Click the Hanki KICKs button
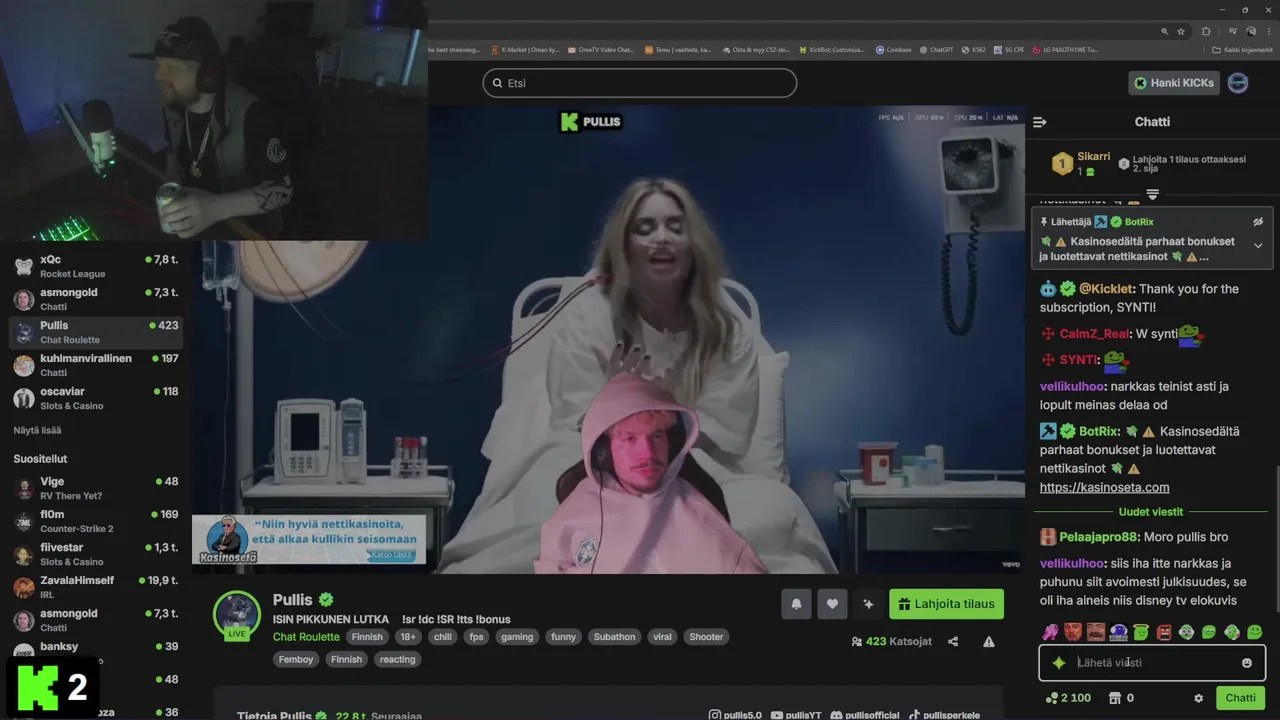This screenshot has height=720, width=1280. coord(1174,83)
